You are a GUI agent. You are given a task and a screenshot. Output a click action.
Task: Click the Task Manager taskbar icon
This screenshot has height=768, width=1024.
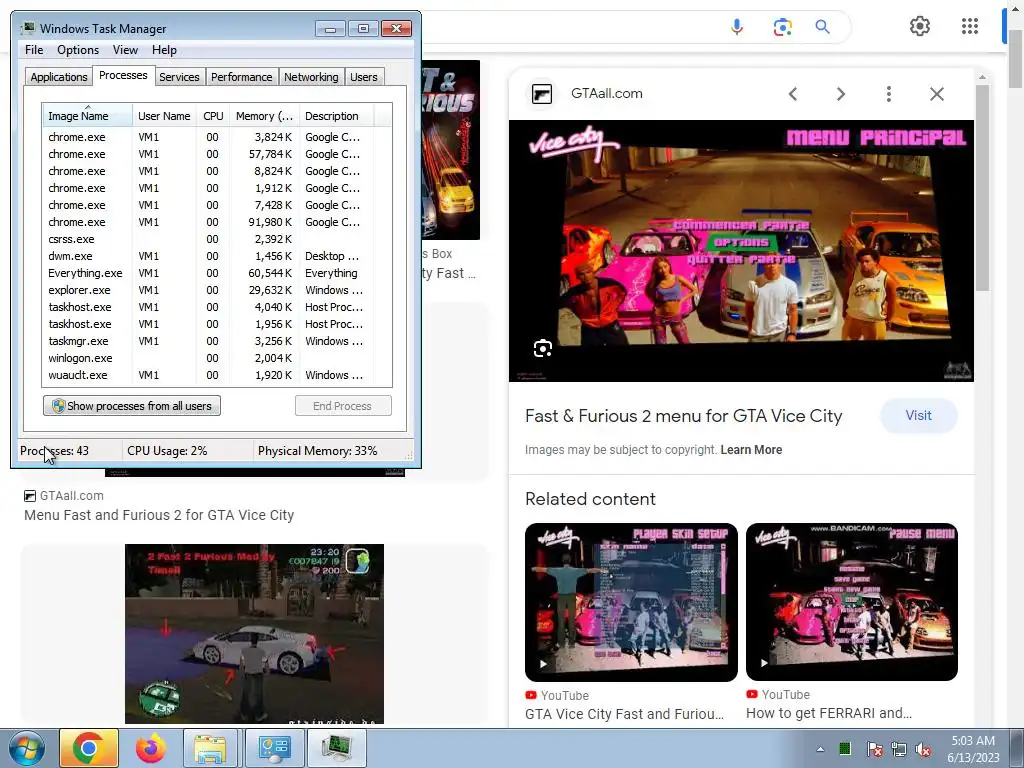click(x=336, y=748)
